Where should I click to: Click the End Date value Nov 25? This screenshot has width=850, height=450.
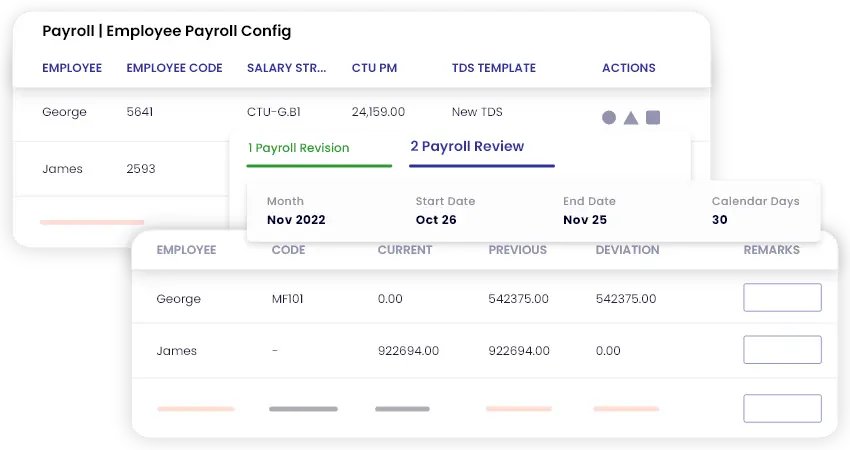585,220
